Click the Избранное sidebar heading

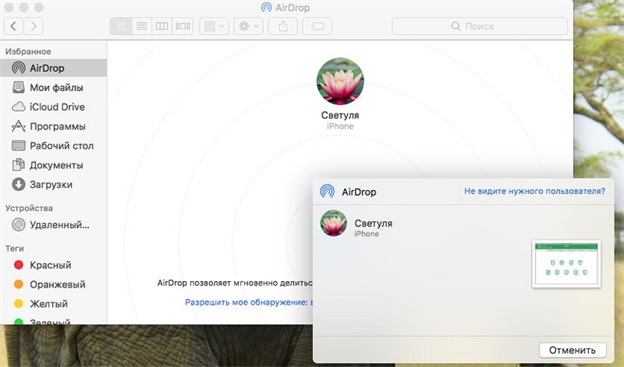(28, 52)
